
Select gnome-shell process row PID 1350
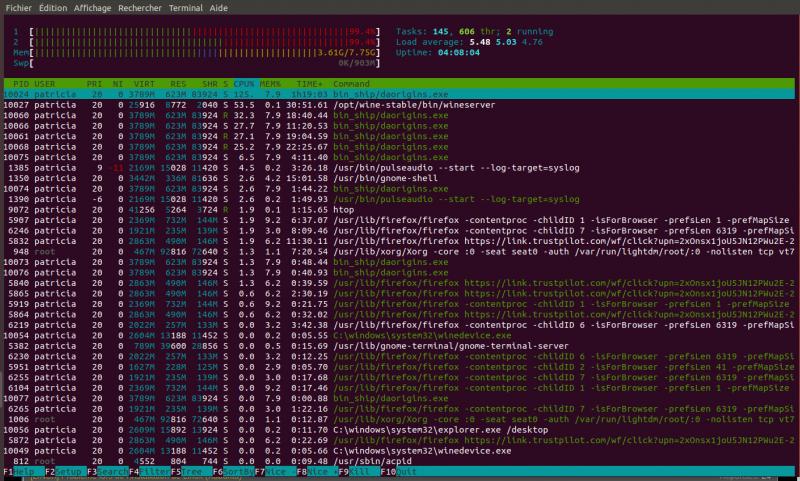pyautogui.click(x=399, y=178)
